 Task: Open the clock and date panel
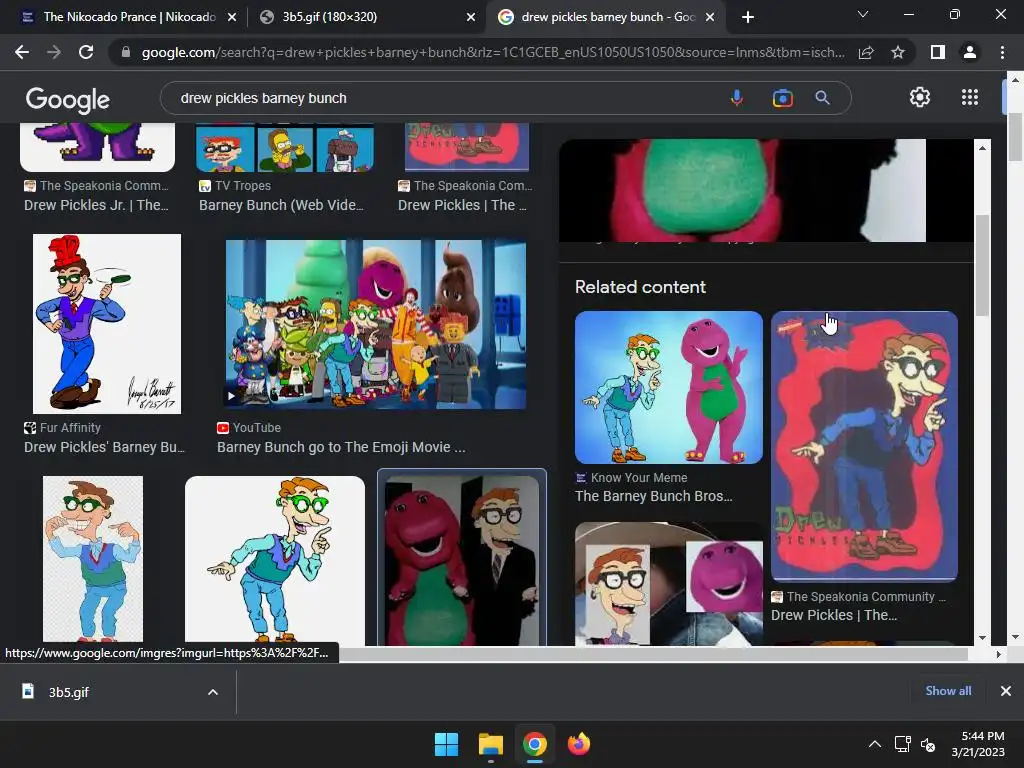tap(978, 744)
